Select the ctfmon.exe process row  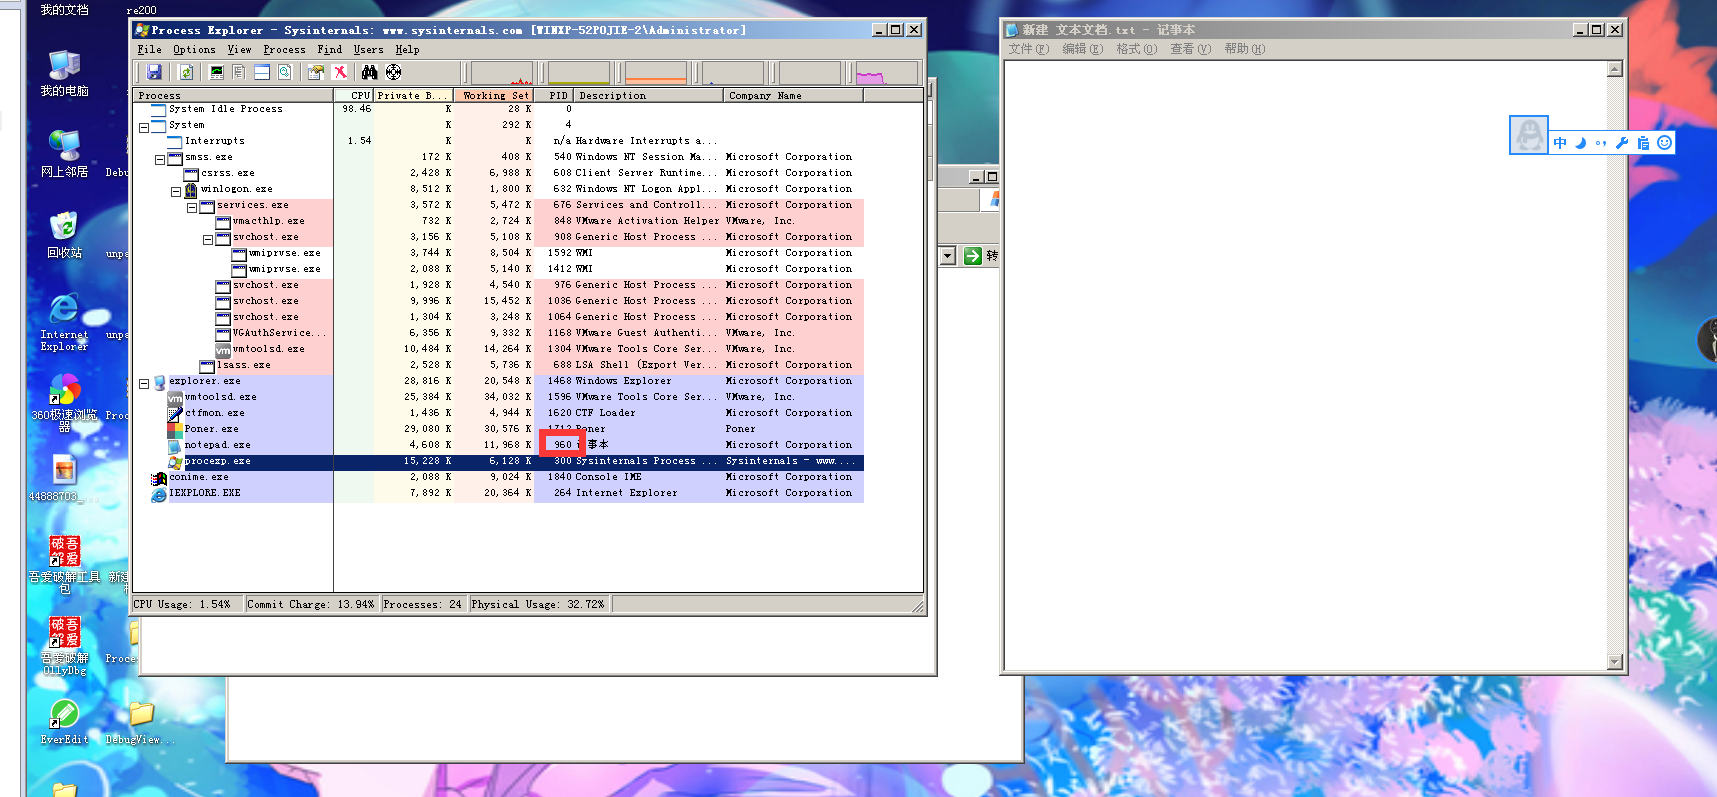(x=499, y=413)
